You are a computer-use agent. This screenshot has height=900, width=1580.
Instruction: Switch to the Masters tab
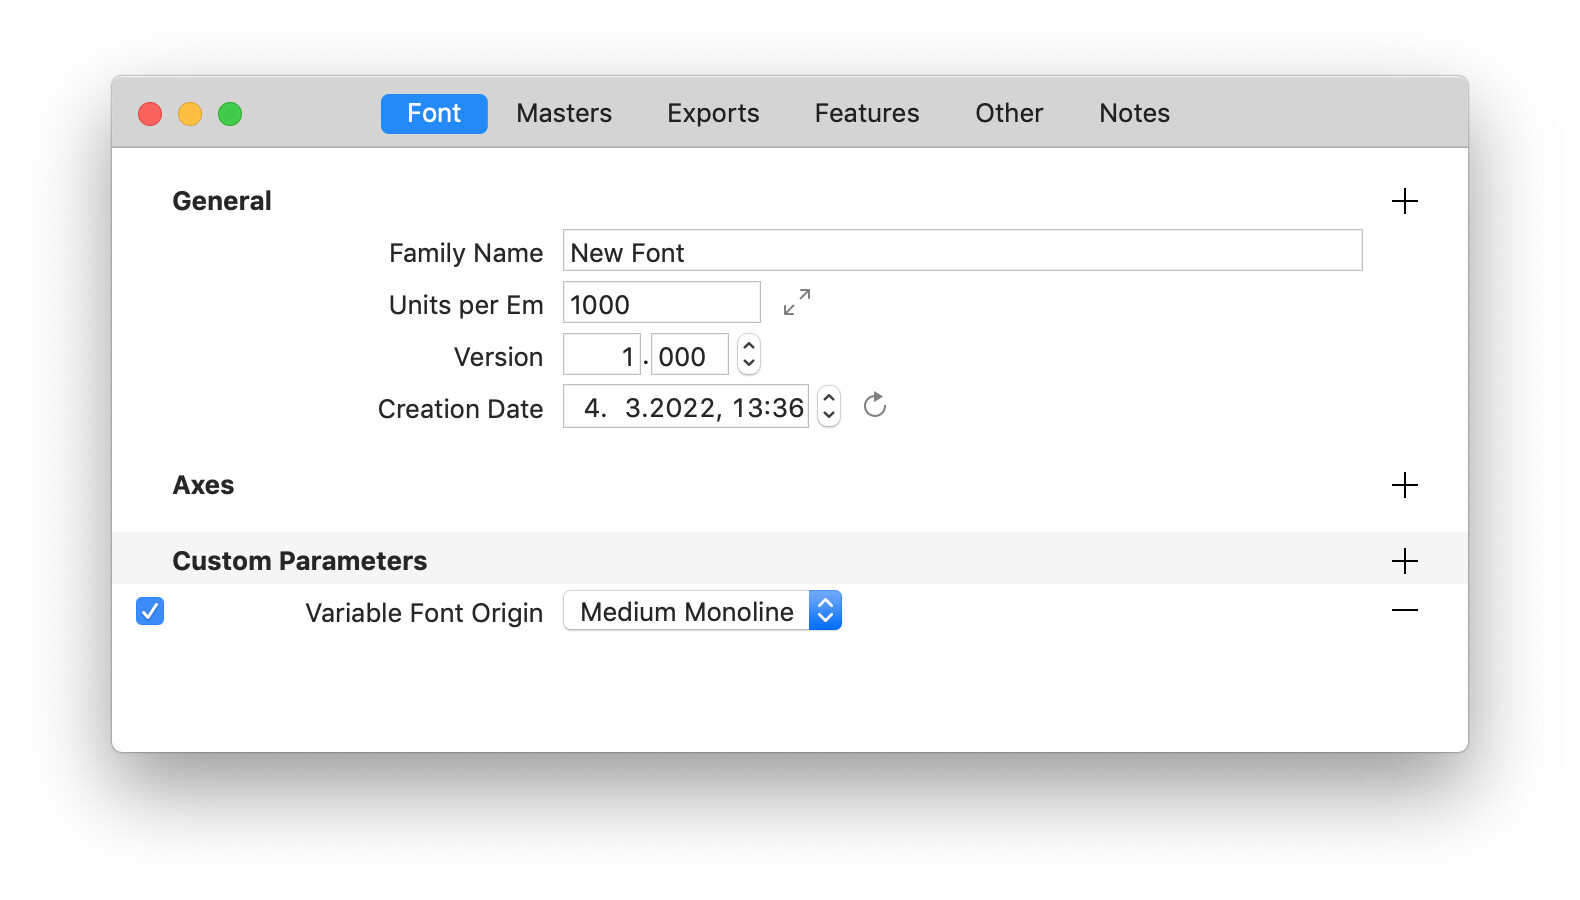click(564, 114)
